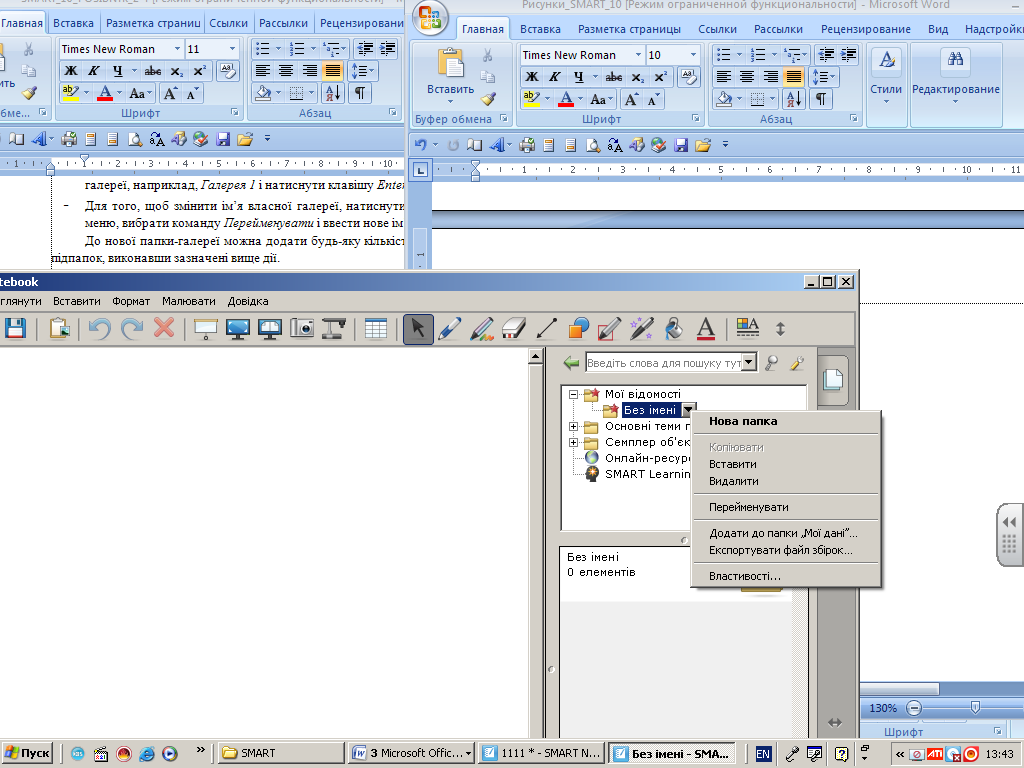
Task: Select the Text tool A icon in Notebook
Action: click(705, 328)
